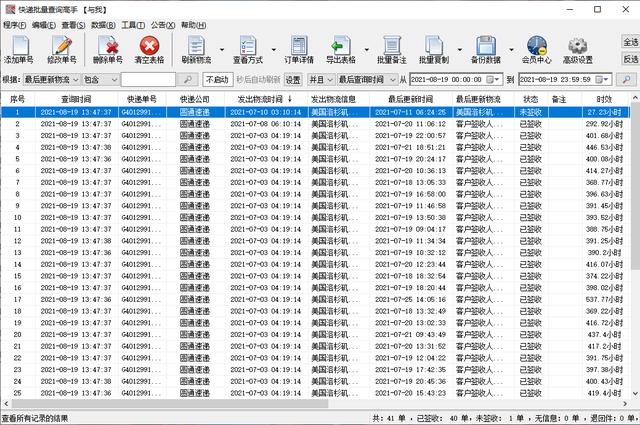
Task: Click the 查询时间 column header
Action: pos(76,99)
